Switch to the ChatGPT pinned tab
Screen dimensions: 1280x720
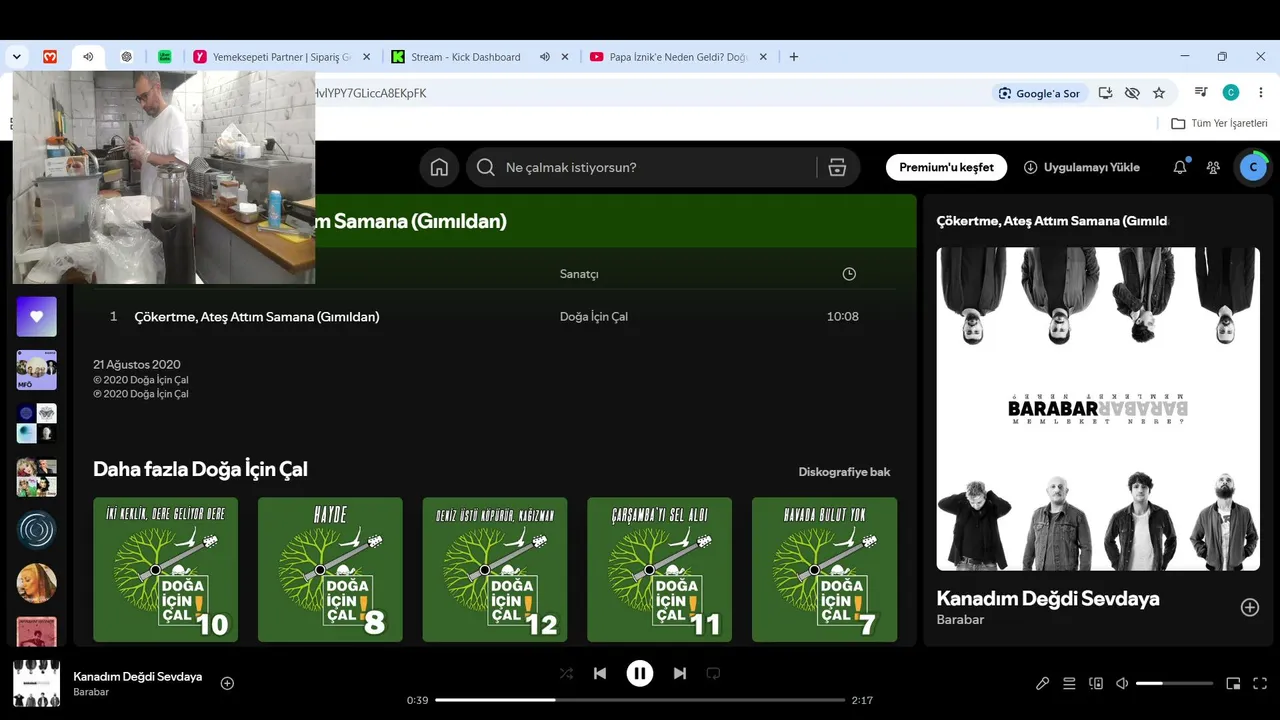tap(126, 57)
